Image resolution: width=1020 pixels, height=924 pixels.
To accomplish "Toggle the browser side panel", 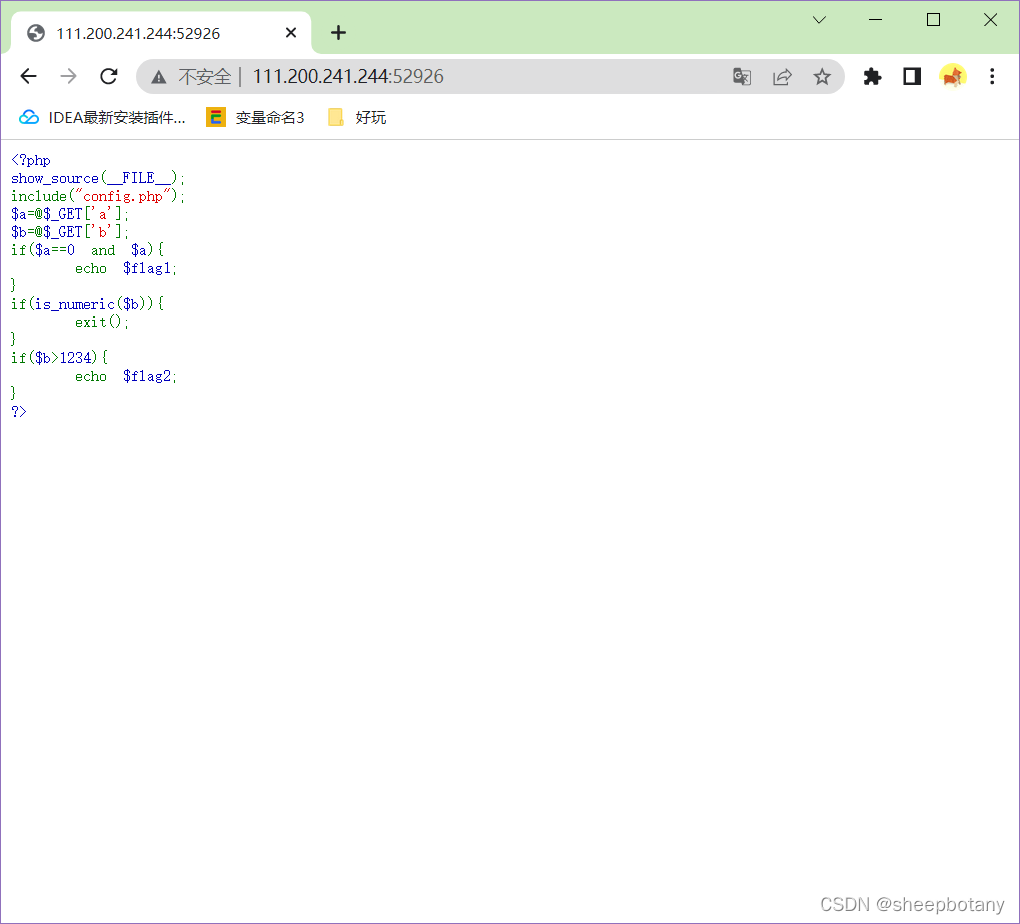I will [x=912, y=77].
